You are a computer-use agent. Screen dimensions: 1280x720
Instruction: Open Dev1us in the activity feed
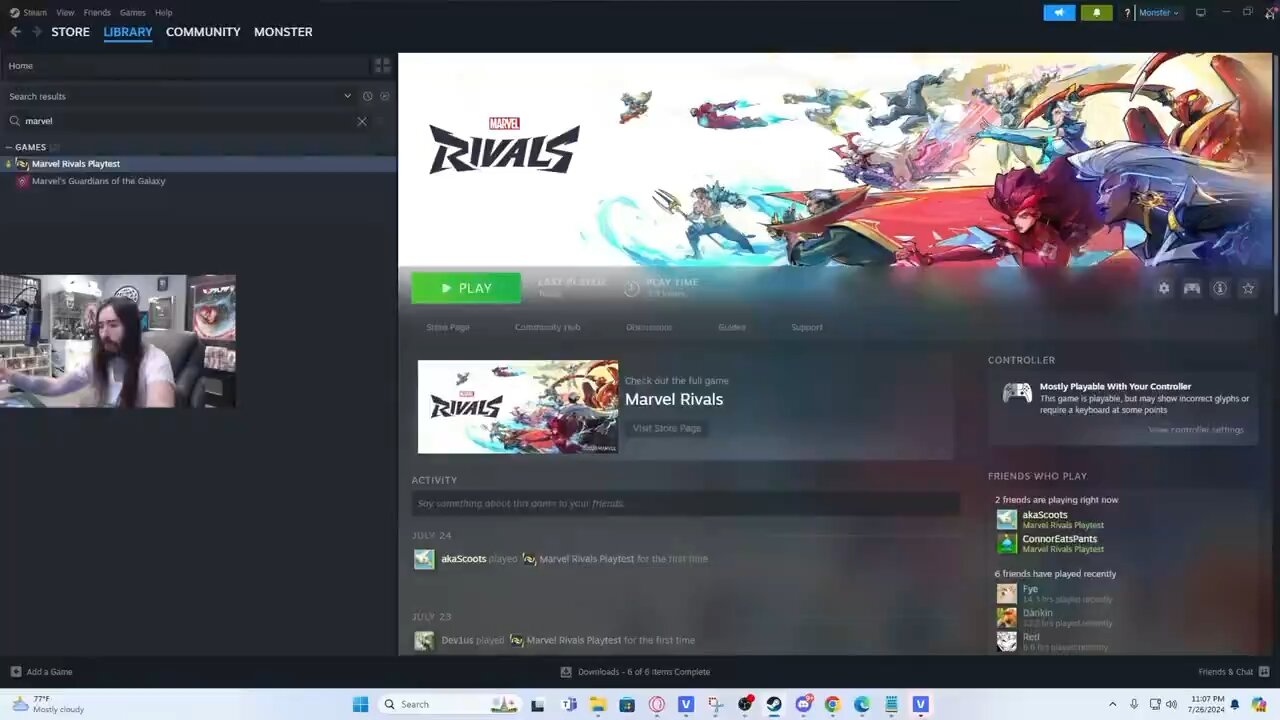457,640
